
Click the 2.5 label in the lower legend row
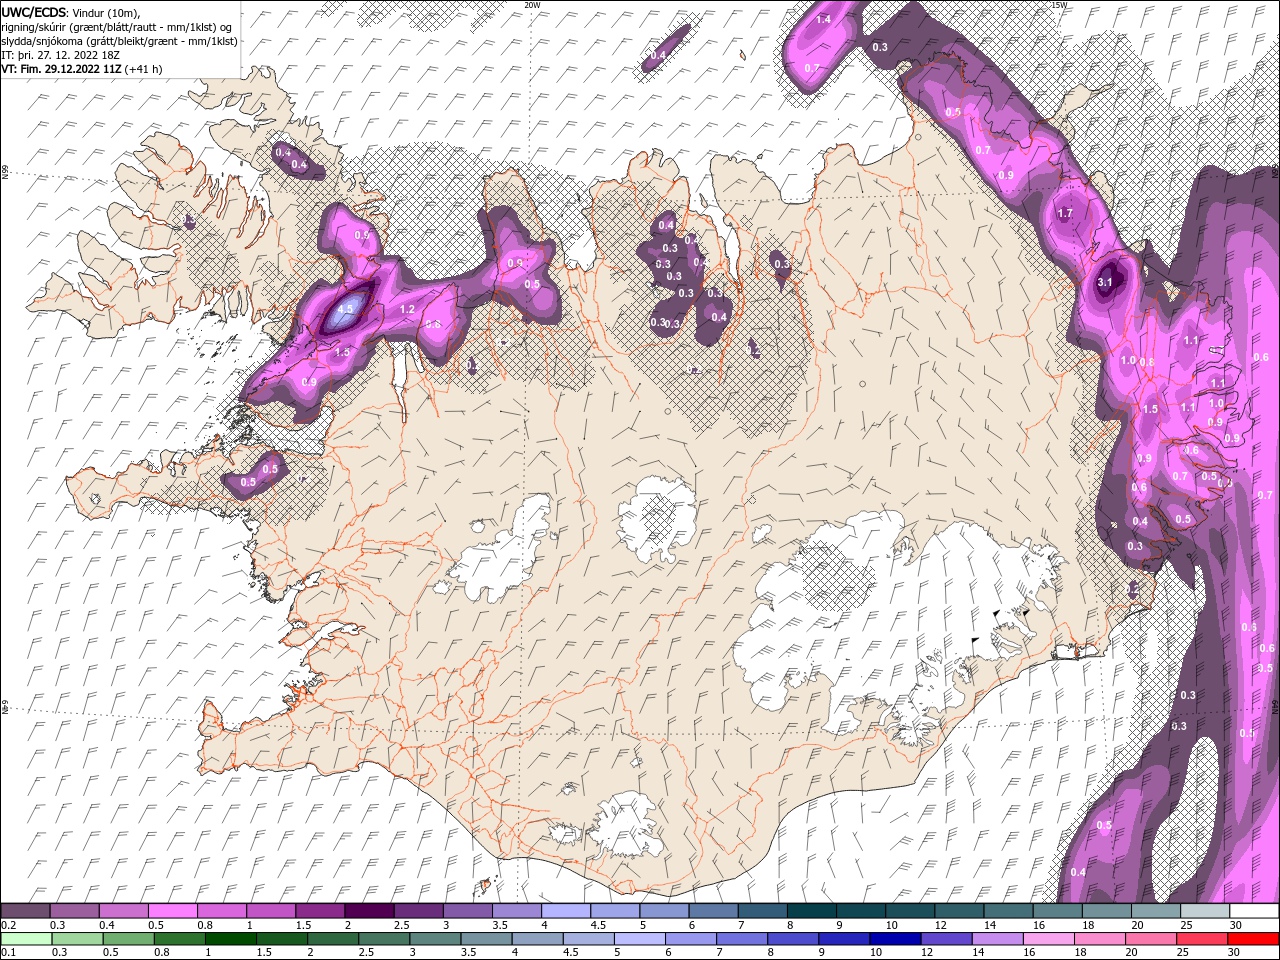click(366, 952)
